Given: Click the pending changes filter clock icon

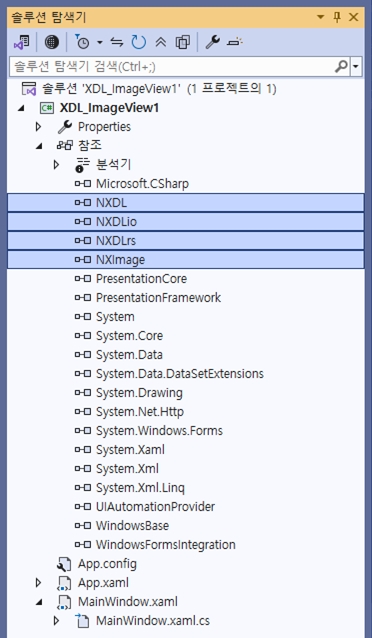Looking at the screenshot, I should coord(82,42).
